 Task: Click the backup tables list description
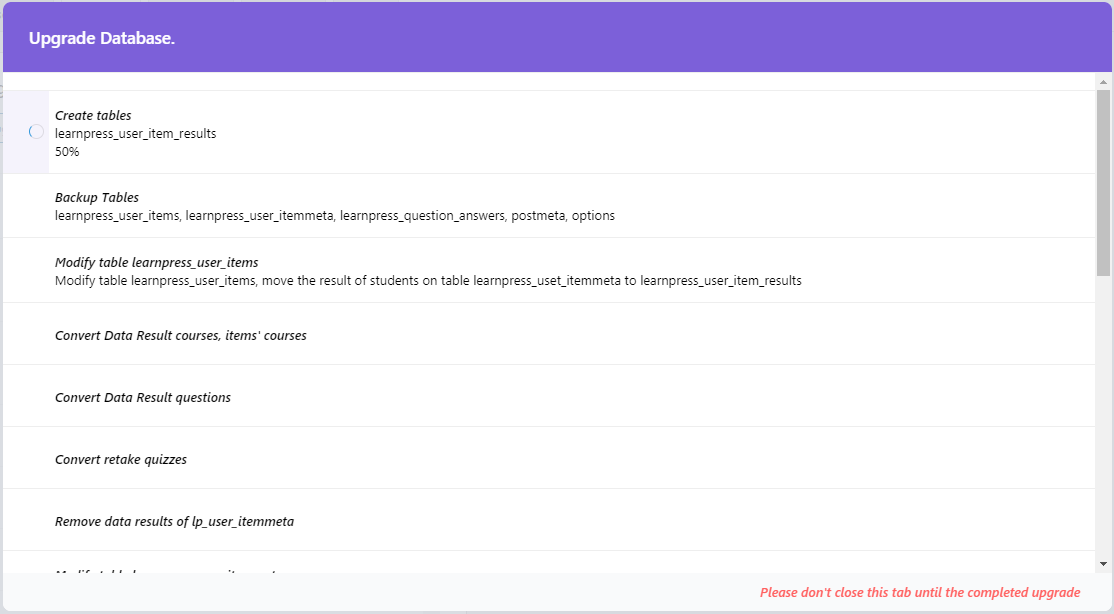335,215
